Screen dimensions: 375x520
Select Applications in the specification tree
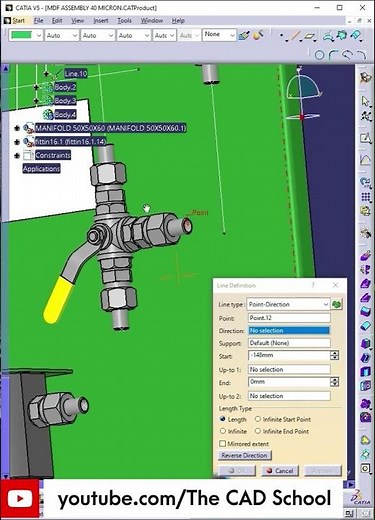click(x=41, y=169)
